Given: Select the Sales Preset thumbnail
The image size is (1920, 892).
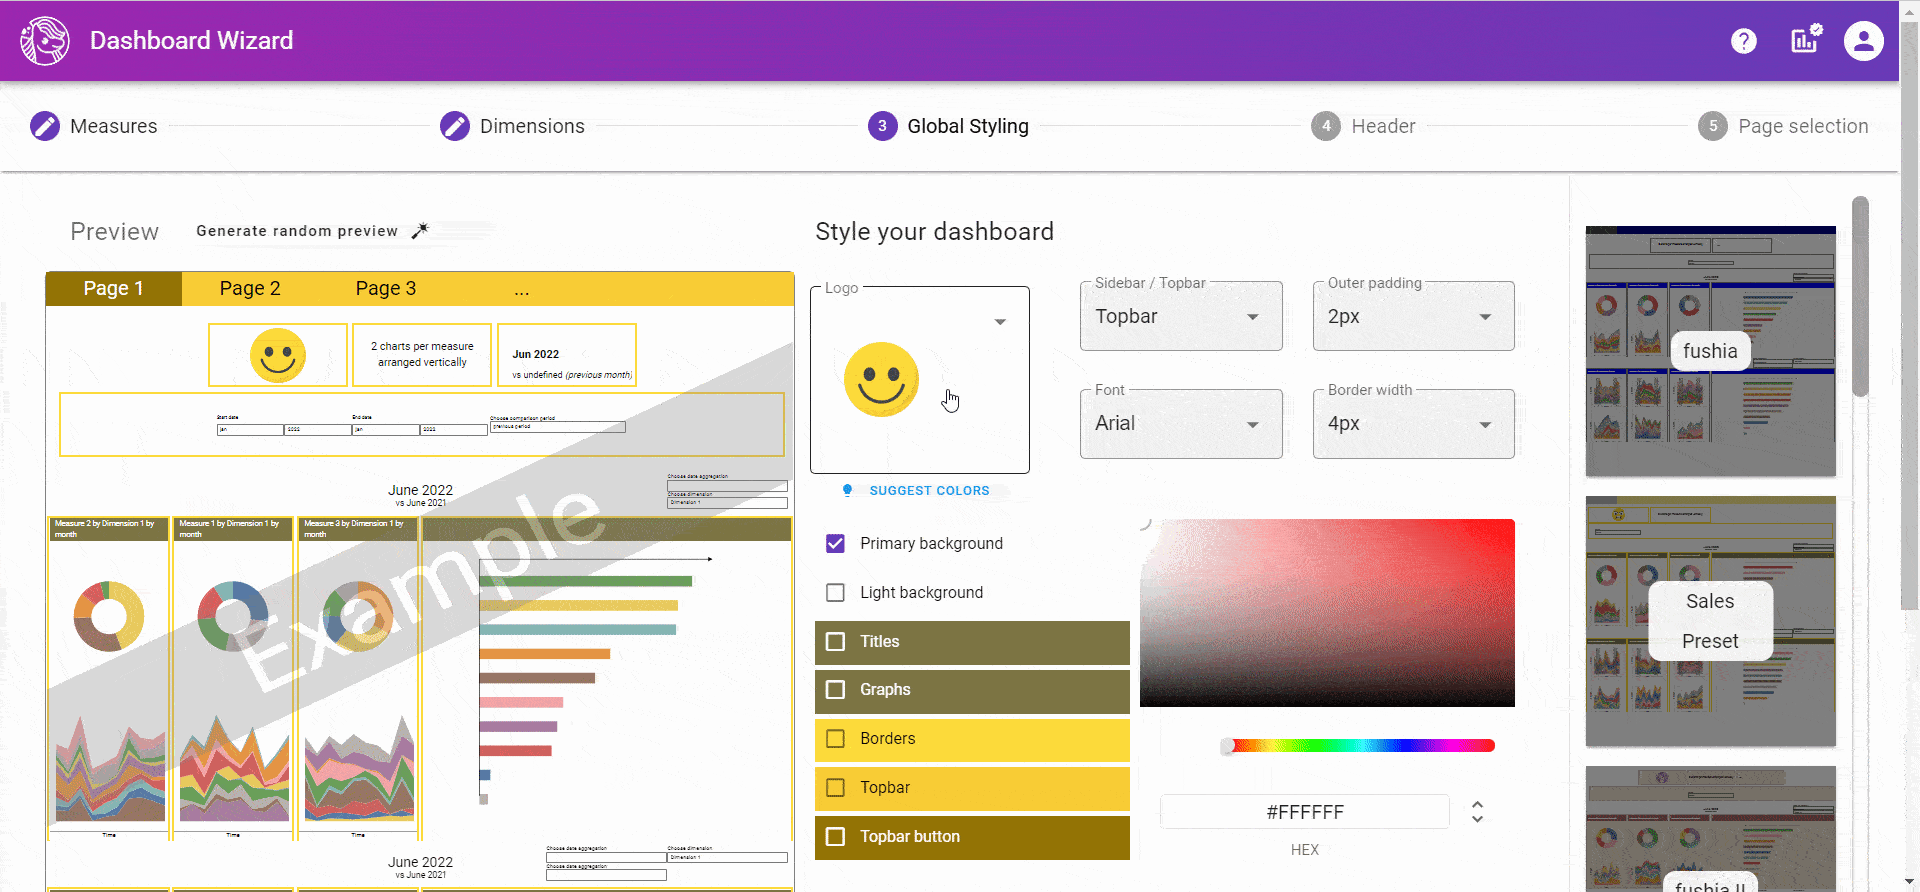Looking at the screenshot, I should point(1711,621).
